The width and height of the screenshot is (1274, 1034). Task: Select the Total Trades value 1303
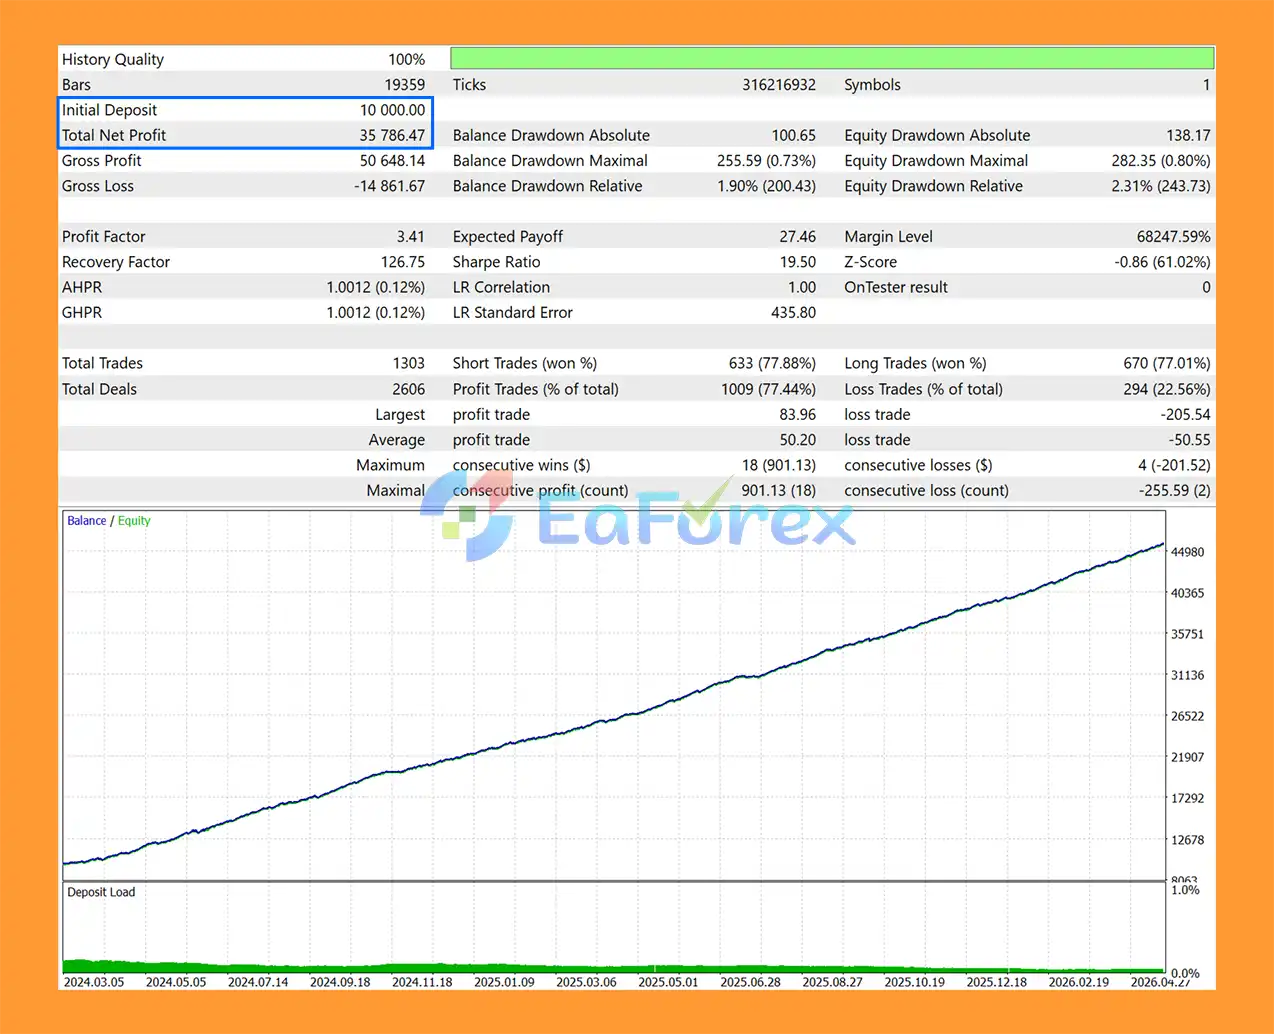(x=409, y=363)
